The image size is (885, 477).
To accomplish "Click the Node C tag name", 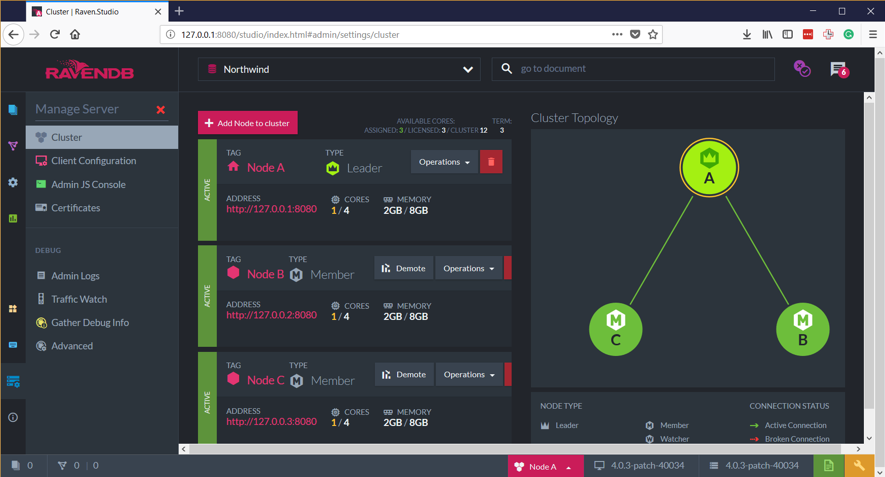I will click(266, 380).
